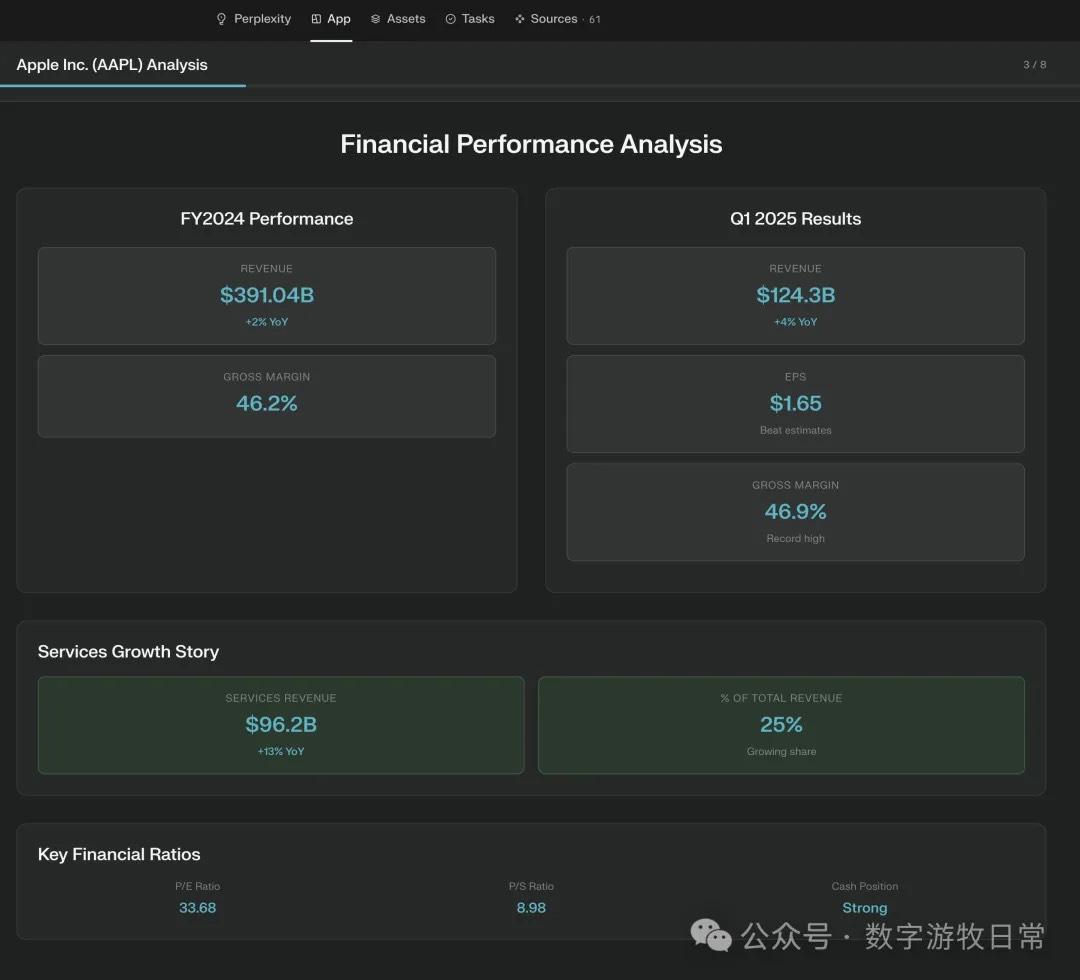Click the Tasks checkmark circle icon

point(451,19)
